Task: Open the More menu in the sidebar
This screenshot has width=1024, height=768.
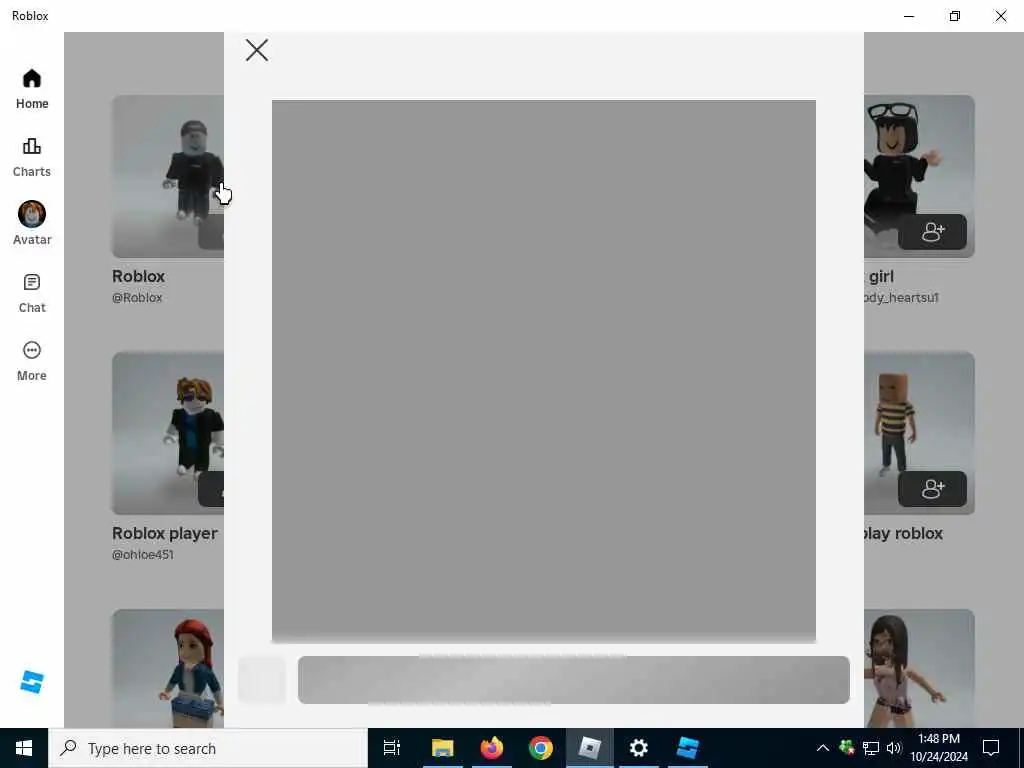Action: [32, 361]
